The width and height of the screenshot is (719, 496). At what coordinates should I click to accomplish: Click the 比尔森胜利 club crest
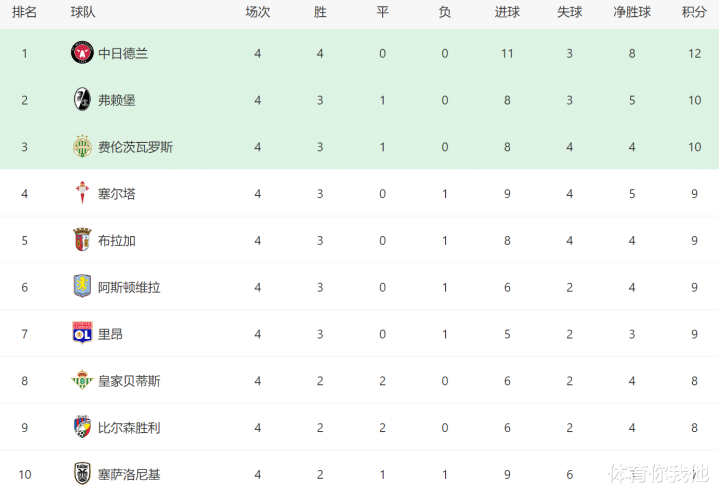pyautogui.click(x=82, y=427)
